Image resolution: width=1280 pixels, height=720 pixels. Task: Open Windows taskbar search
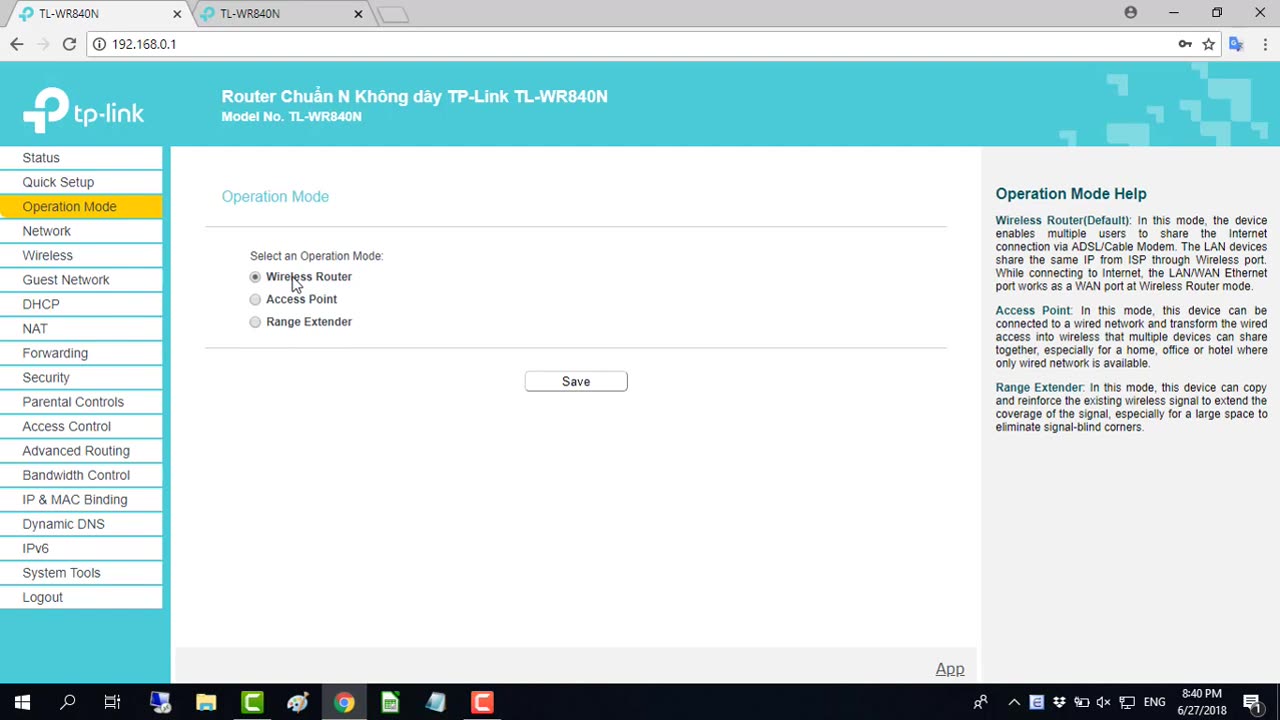(x=68, y=702)
